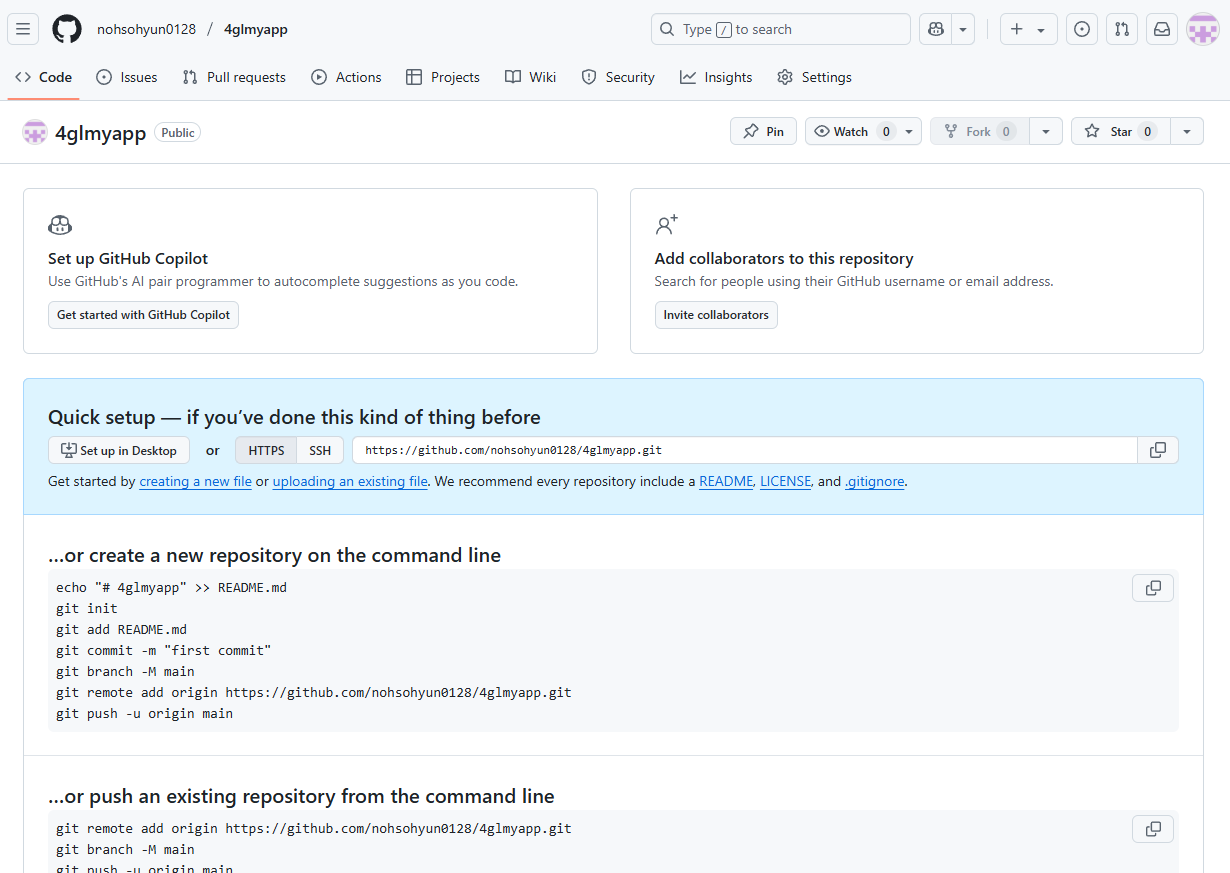Click the echo "# 4glmyapp" >> README.md line
1230x873 pixels.
pyautogui.click(x=172, y=587)
